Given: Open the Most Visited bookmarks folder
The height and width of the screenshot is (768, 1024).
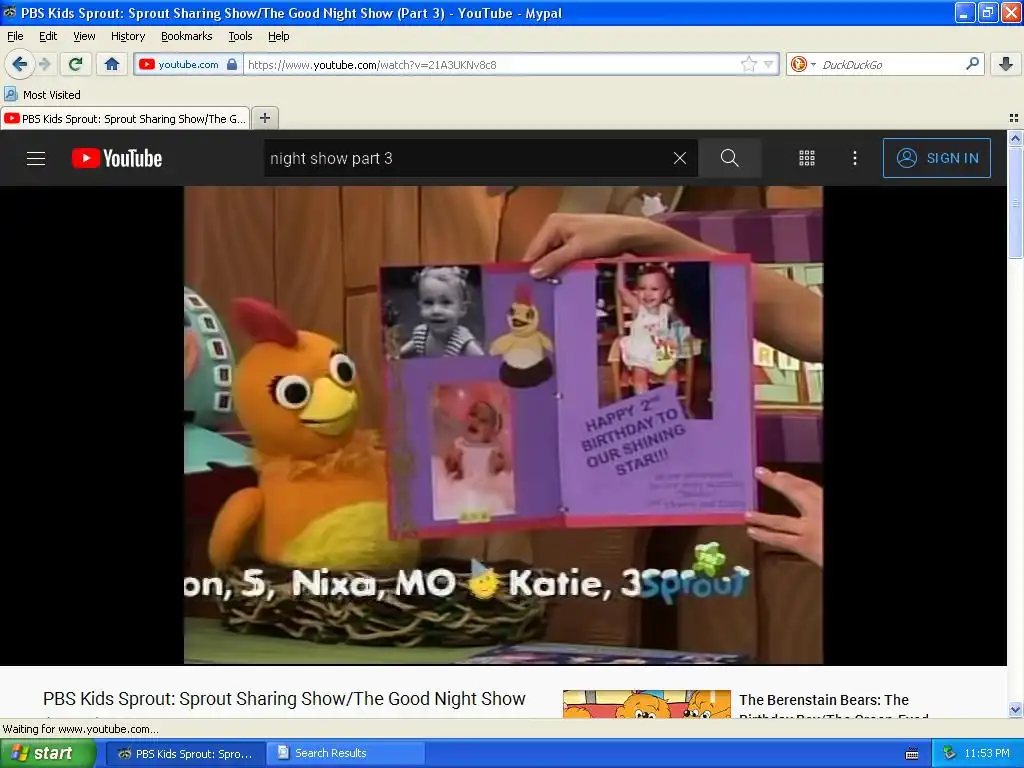Looking at the screenshot, I should point(42,95).
